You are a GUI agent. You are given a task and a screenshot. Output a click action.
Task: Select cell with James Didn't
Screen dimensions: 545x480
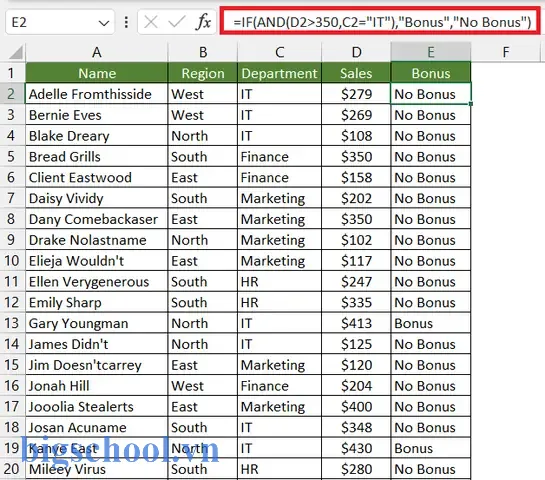pos(97,344)
